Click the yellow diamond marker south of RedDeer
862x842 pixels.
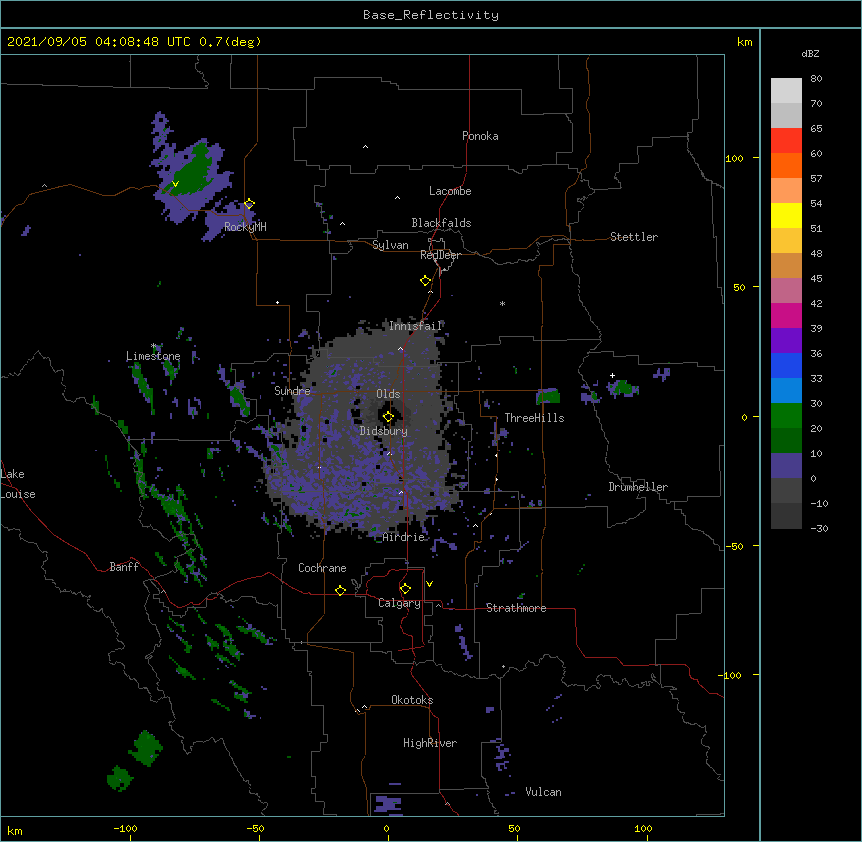coord(425,281)
